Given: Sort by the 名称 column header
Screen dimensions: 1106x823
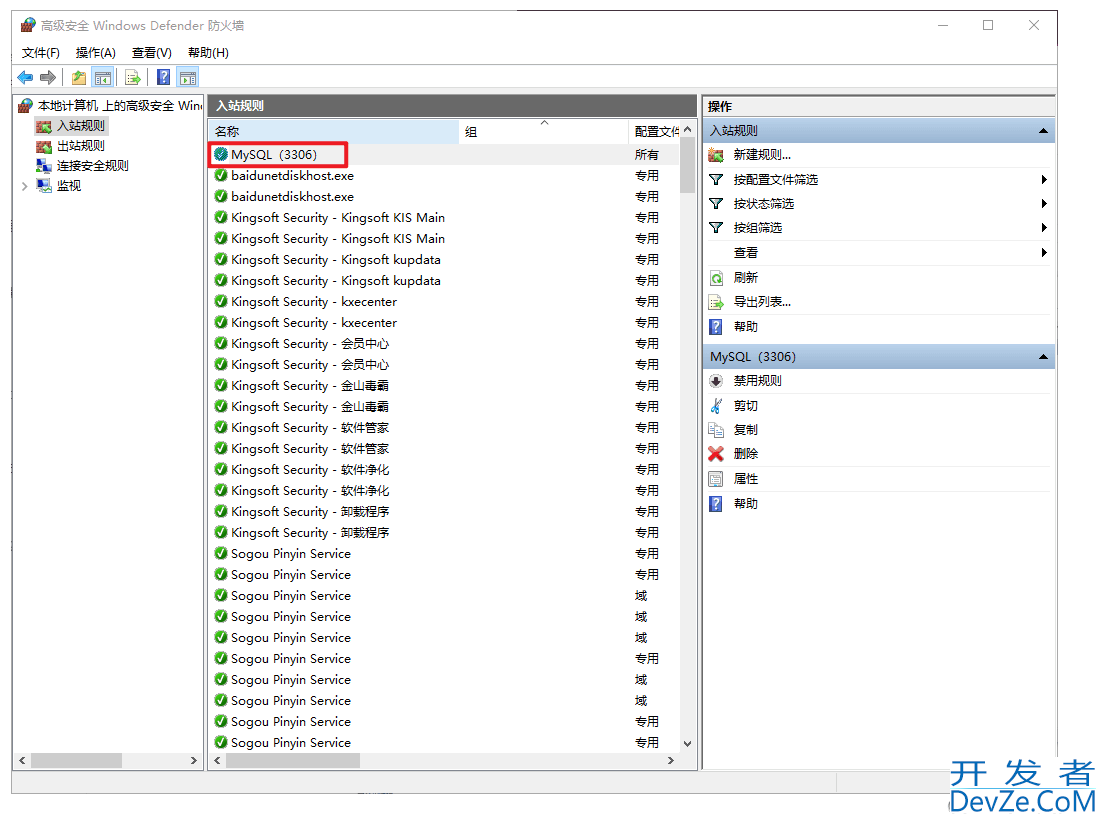Looking at the screenshot, I should coord(334,132).
